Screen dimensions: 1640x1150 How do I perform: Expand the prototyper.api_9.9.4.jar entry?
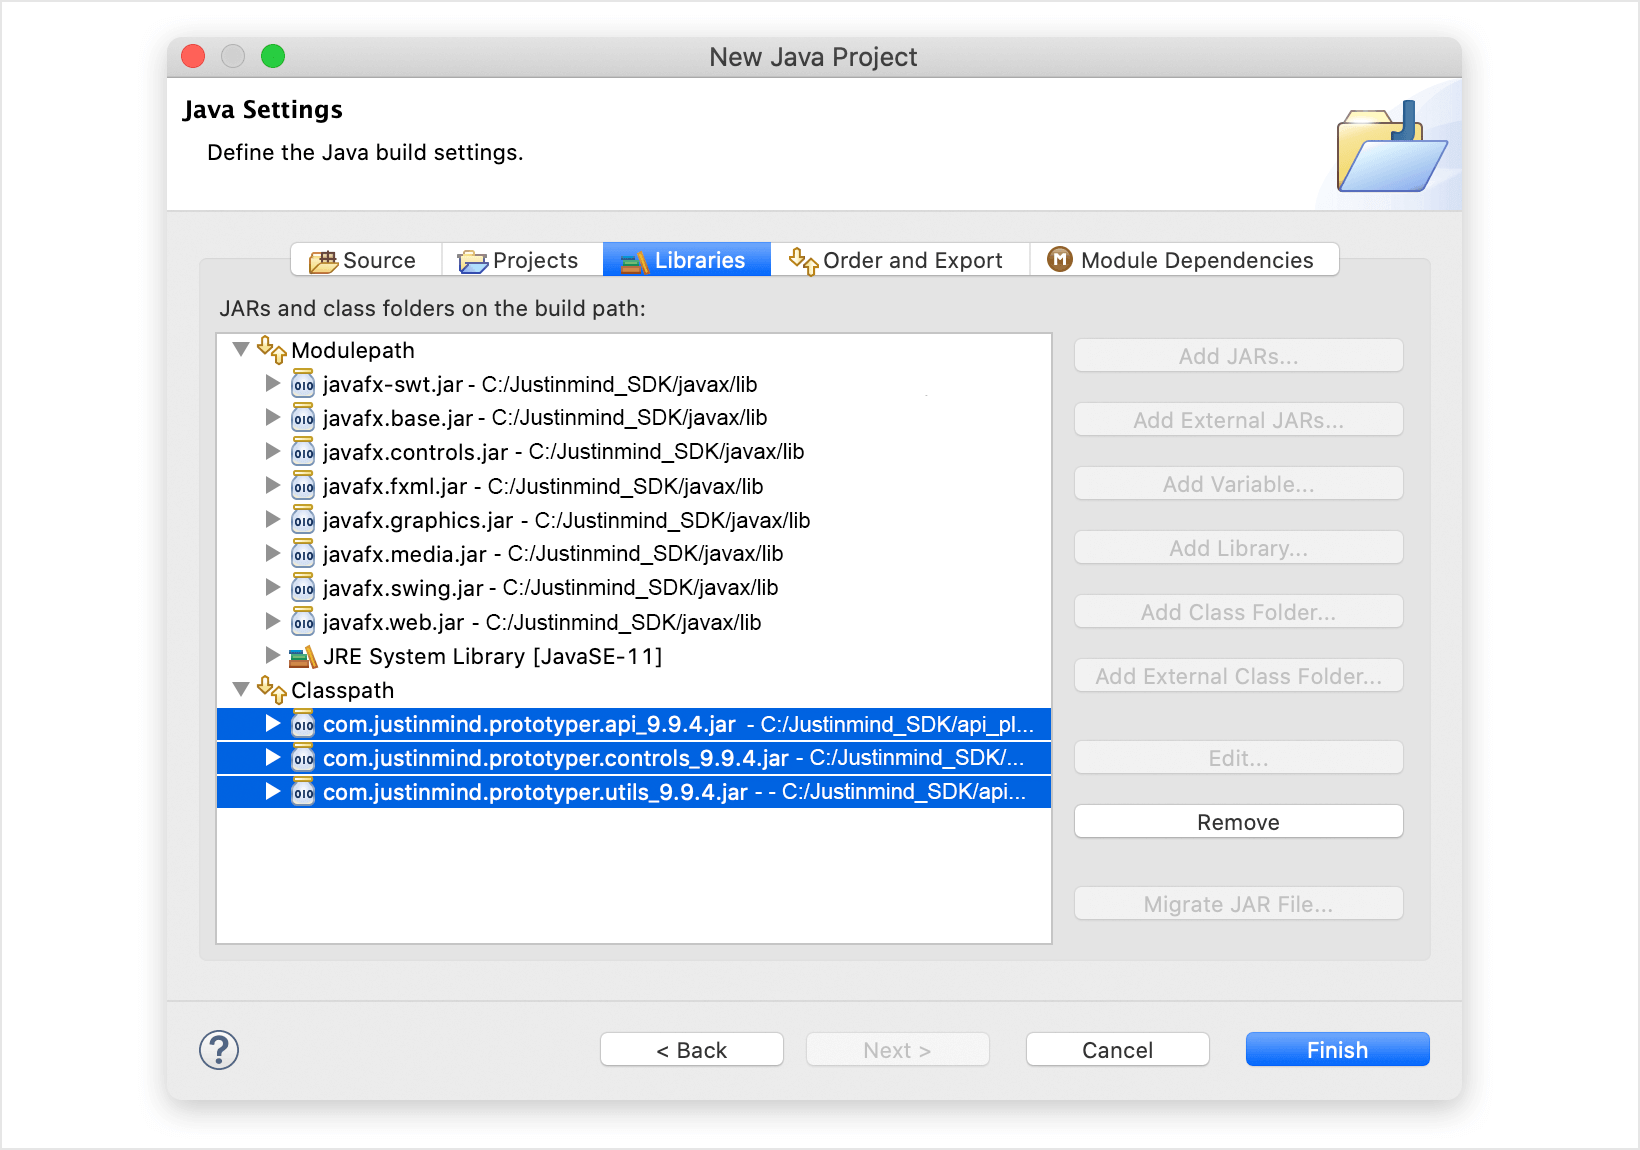(x=272, y=723)
